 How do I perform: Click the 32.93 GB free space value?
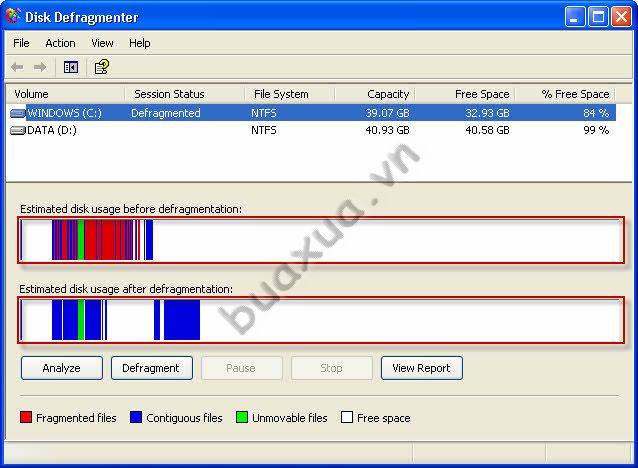tap(487, 113)
